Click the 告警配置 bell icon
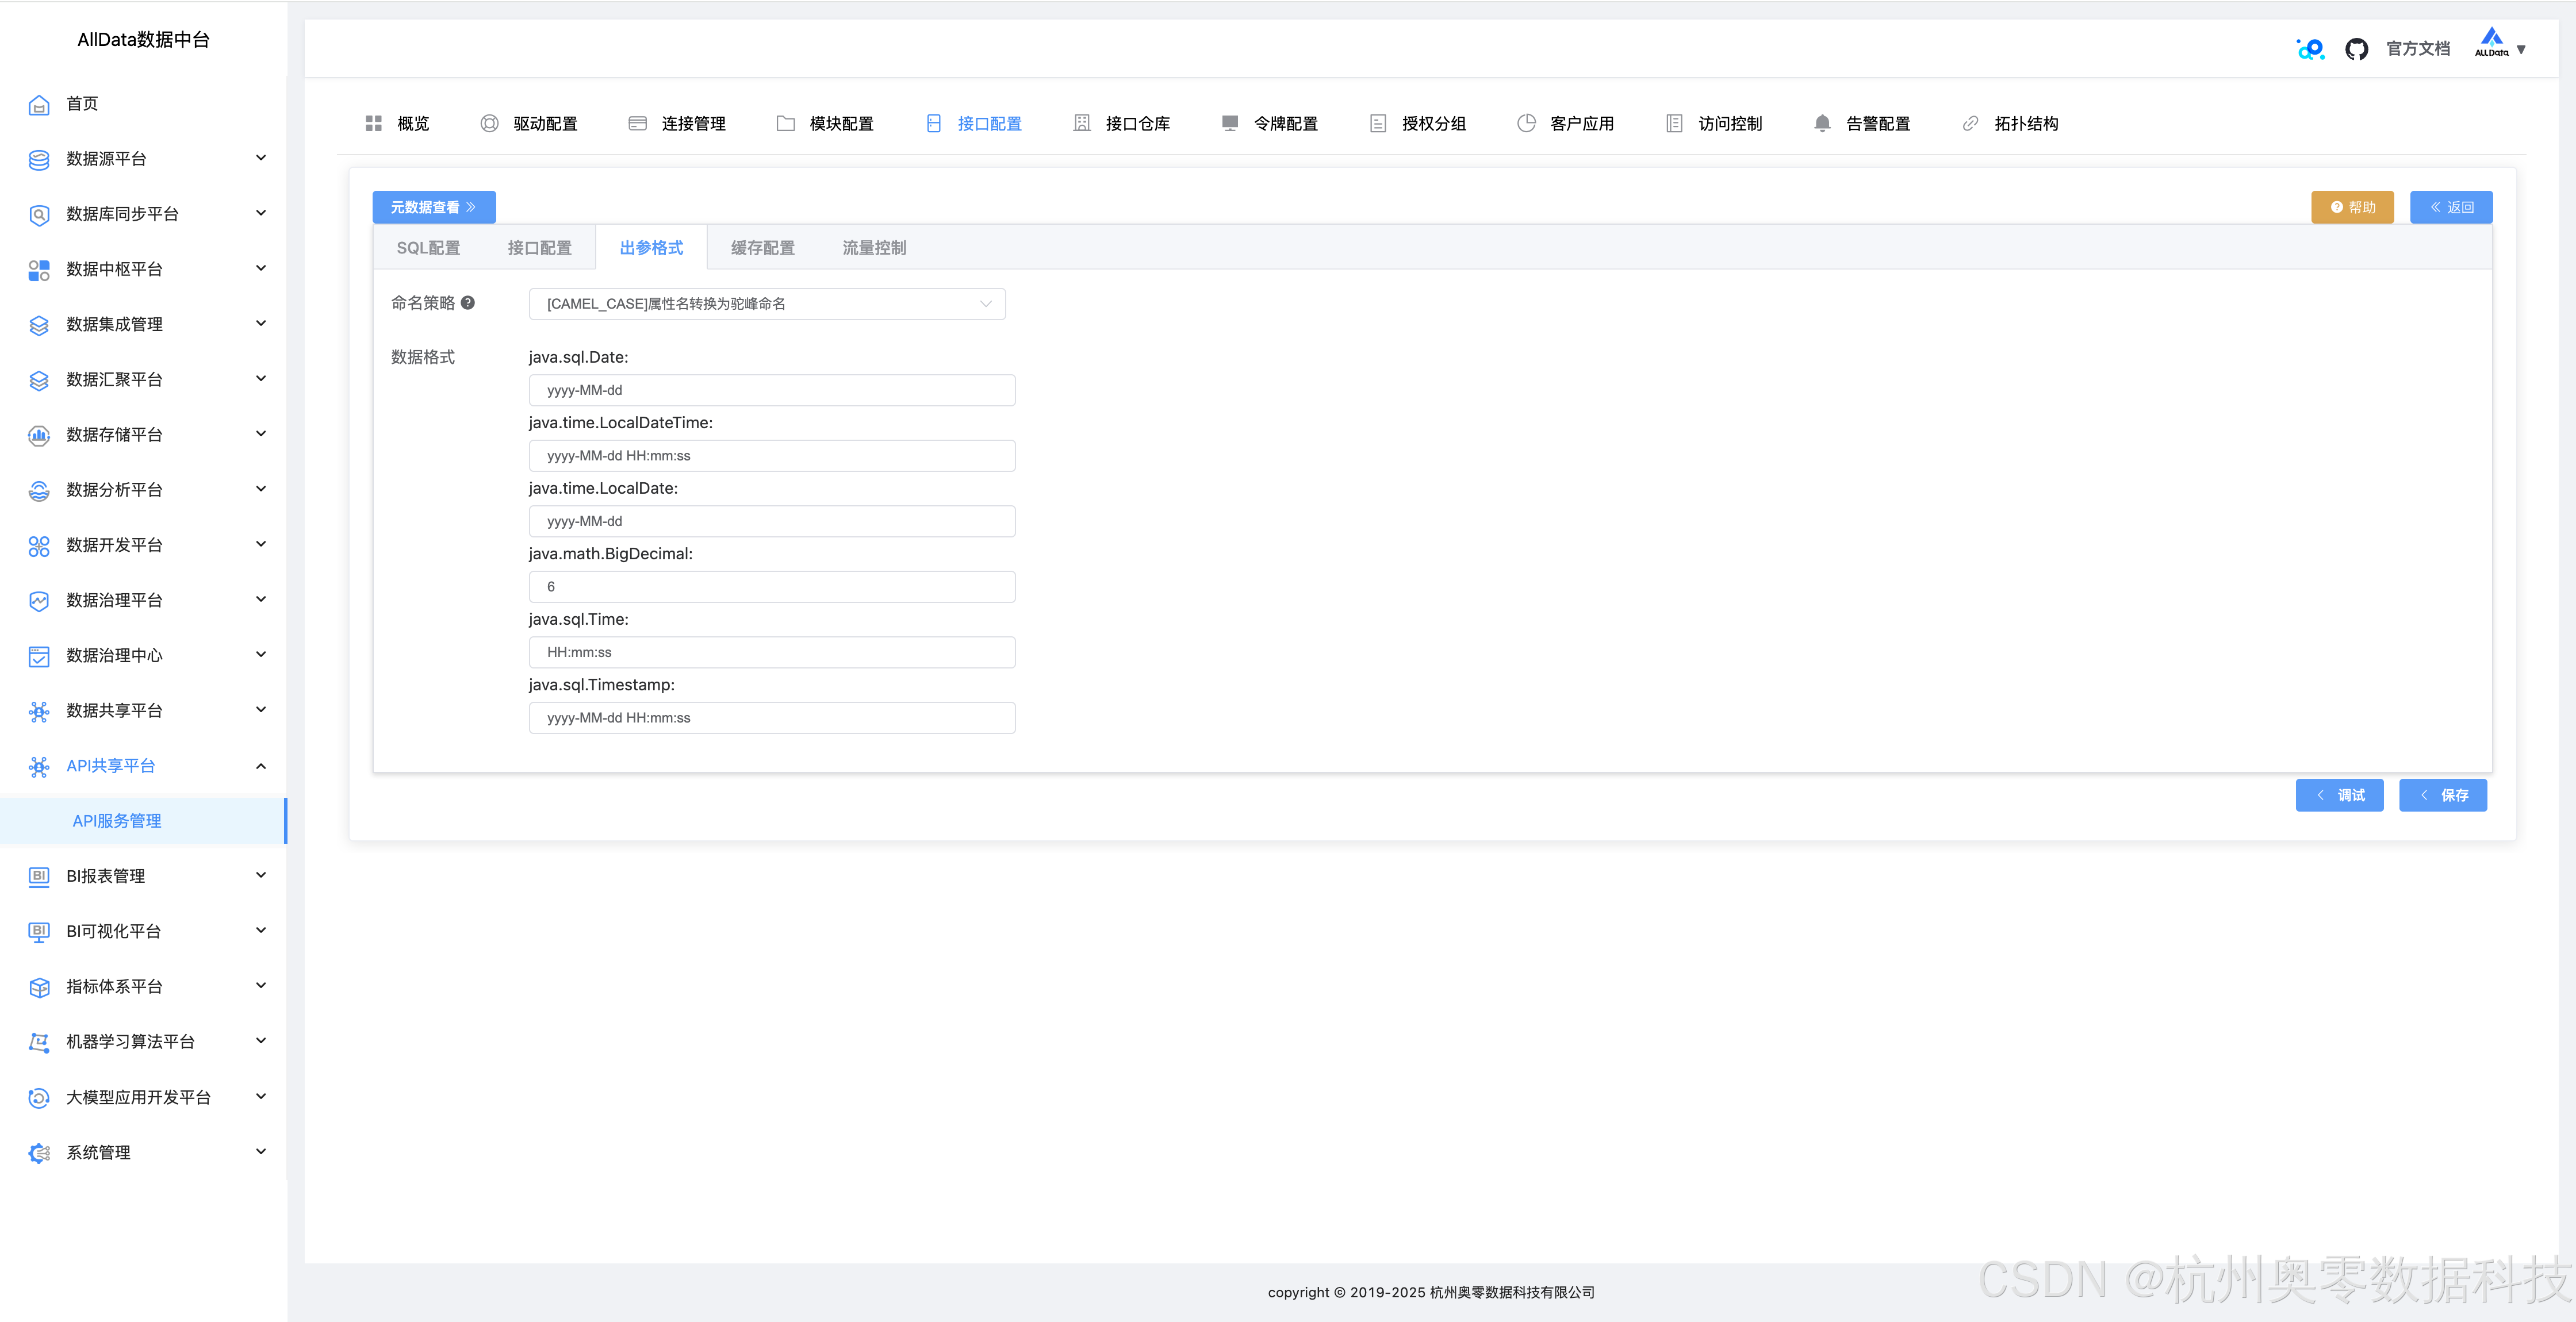 (1822, 123)
